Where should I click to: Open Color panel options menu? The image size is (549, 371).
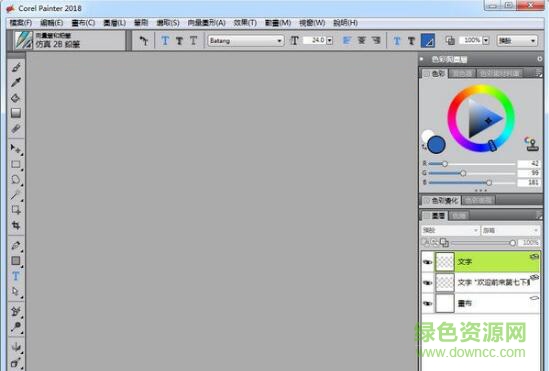point(538,74)
